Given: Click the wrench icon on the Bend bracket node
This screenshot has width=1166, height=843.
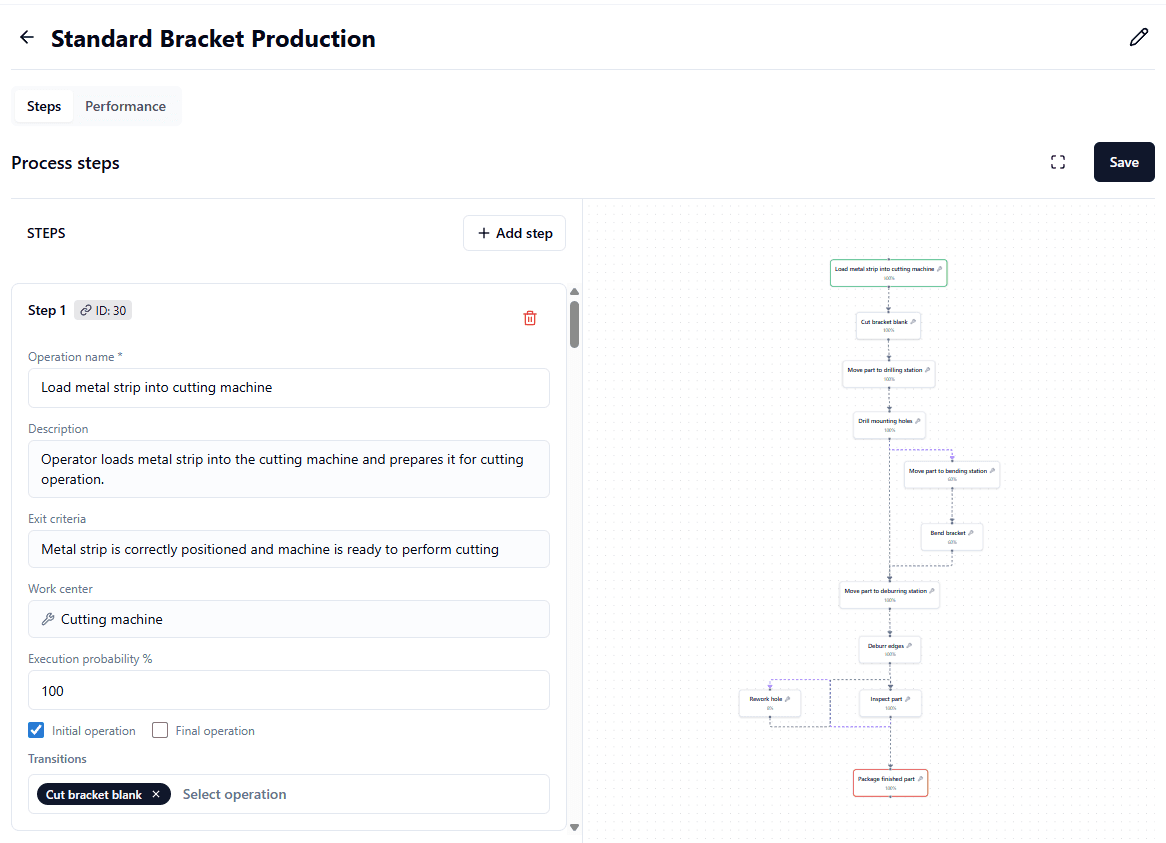Looking at the screenshot, I should coord(971,533).
